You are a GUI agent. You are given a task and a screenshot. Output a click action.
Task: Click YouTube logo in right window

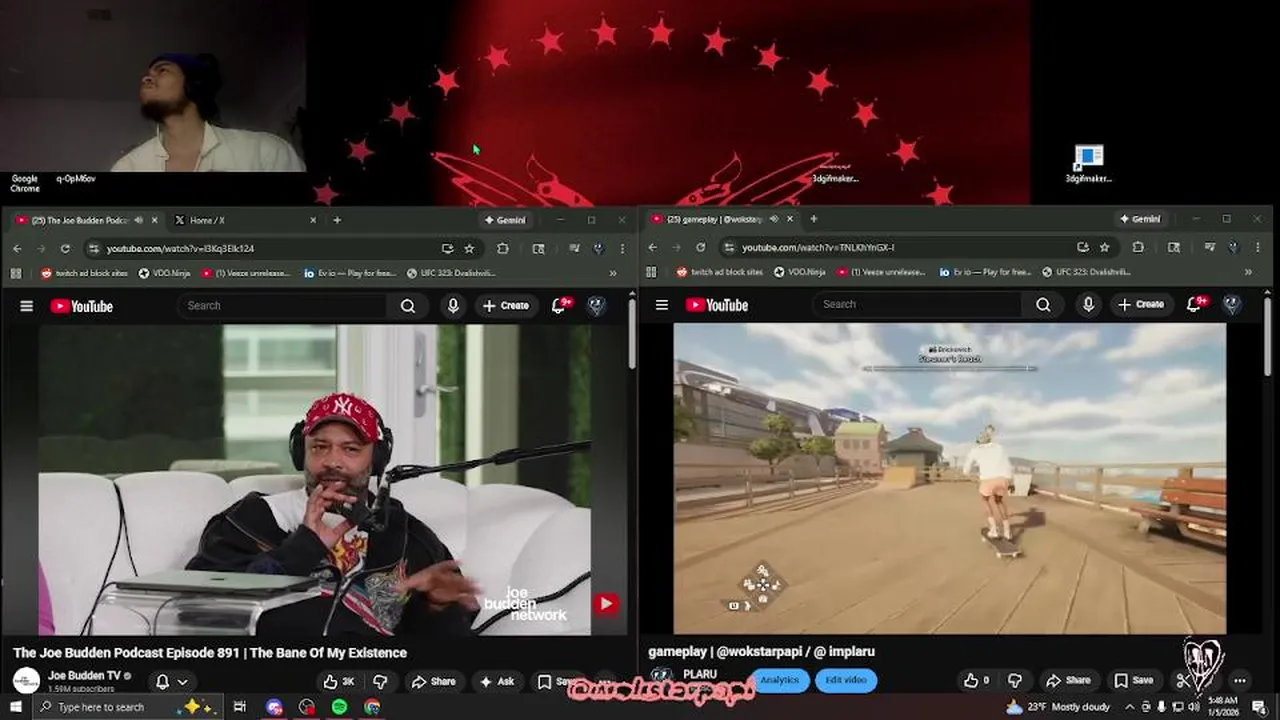pos(717,305)
